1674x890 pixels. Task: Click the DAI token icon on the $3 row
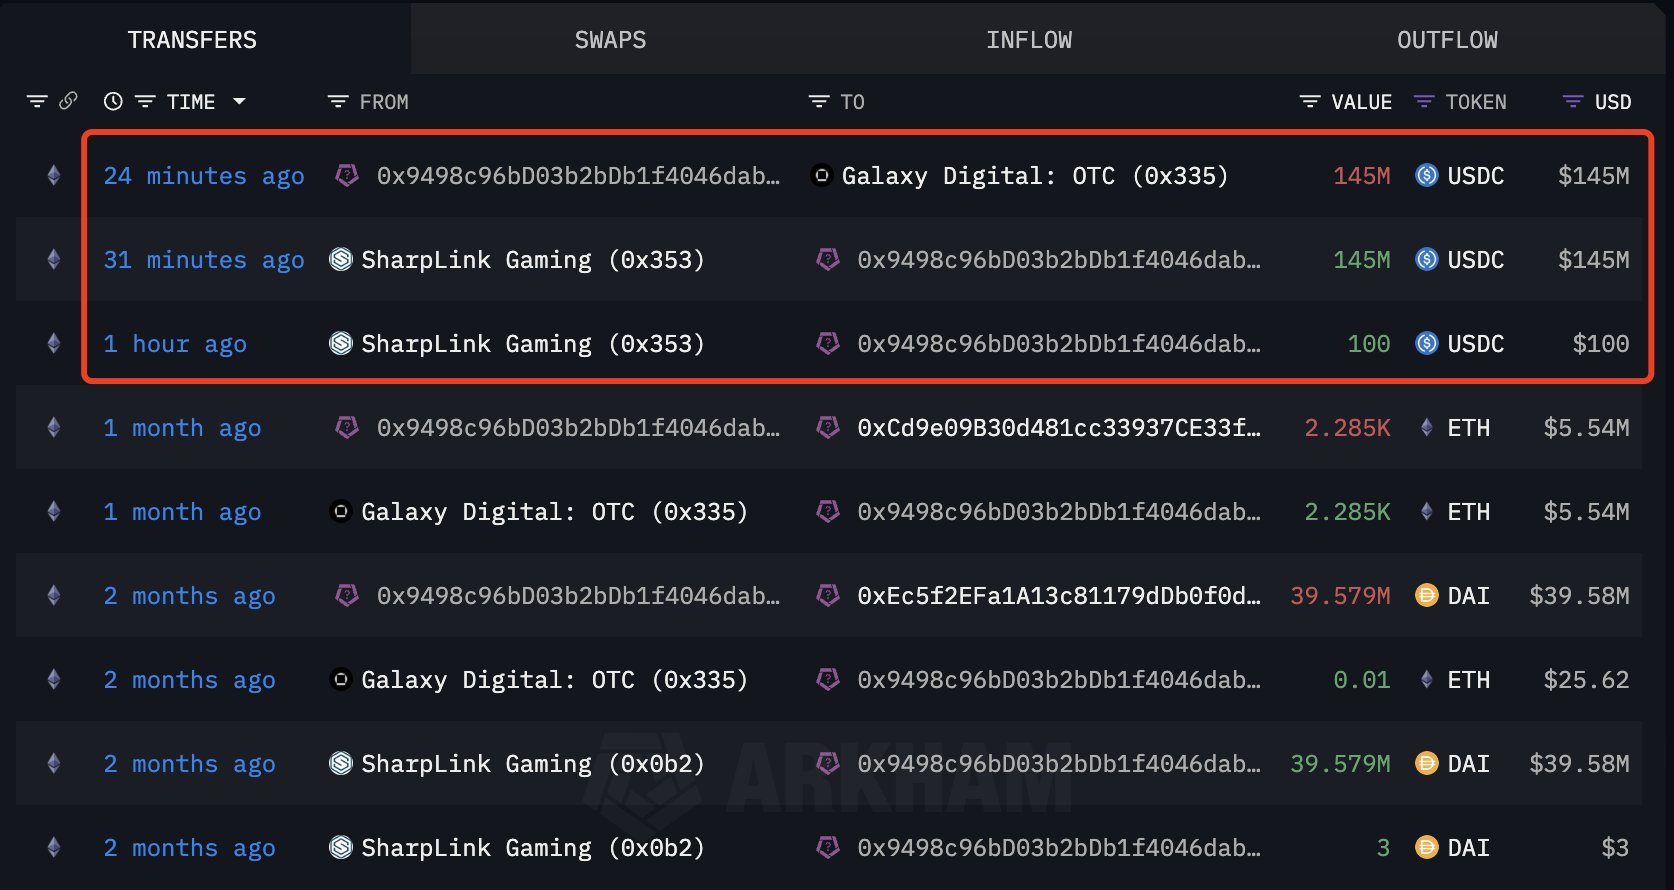1426,848
